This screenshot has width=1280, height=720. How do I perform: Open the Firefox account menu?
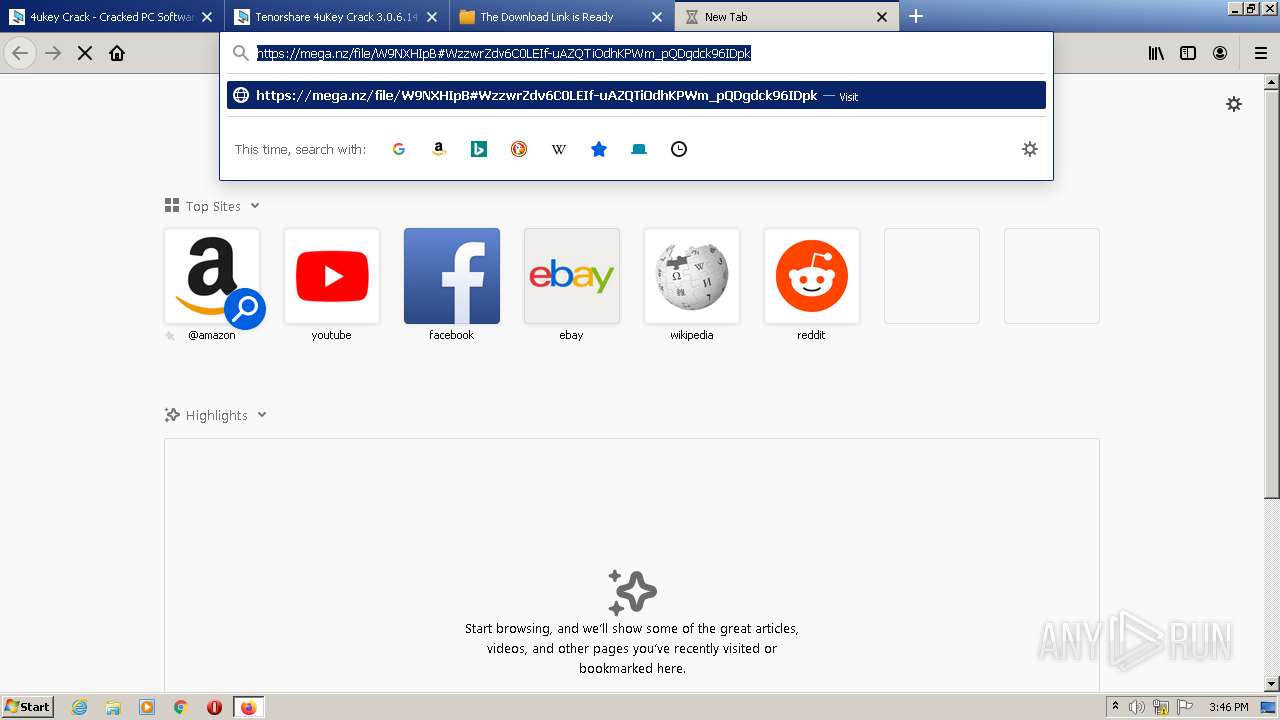(1220, 53)
